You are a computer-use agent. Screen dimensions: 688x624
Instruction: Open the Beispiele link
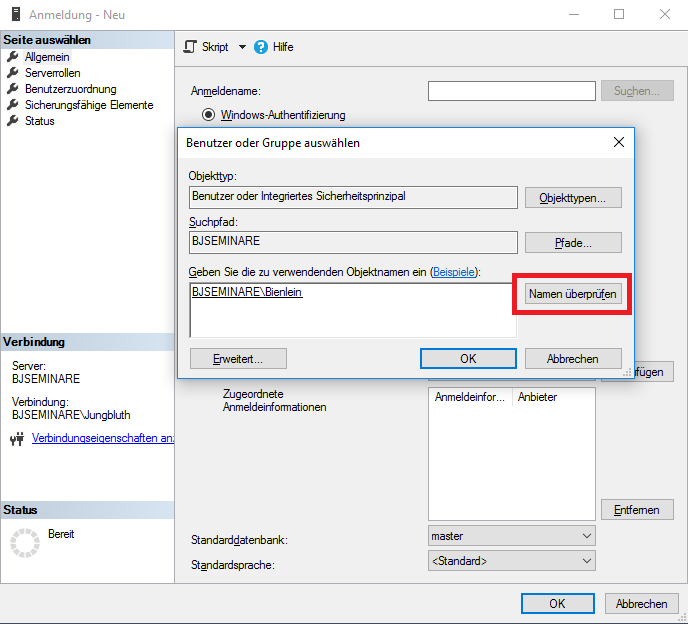click(454, 272)
